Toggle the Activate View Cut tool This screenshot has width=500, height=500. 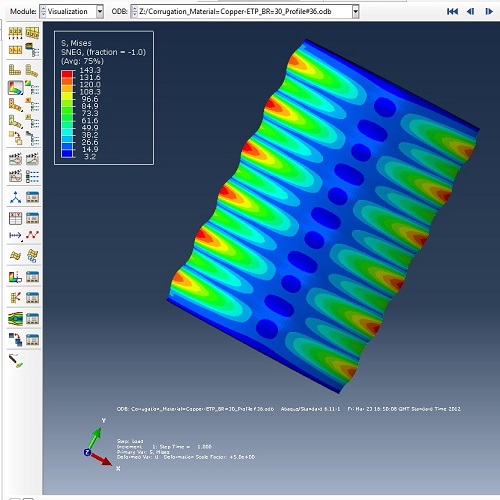(15, 276)
